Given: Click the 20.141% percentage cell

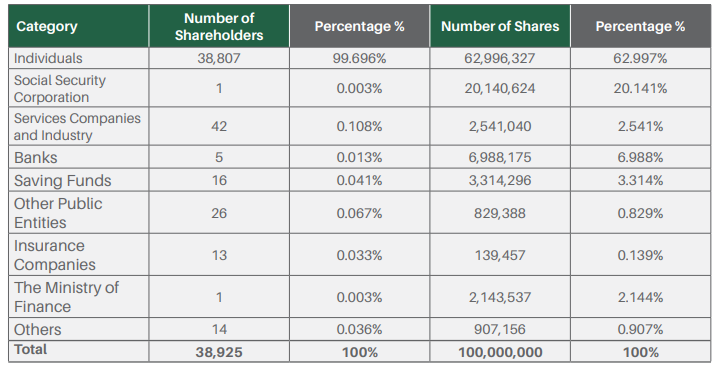Looking at the screenshot, I should tap(640, 88).
